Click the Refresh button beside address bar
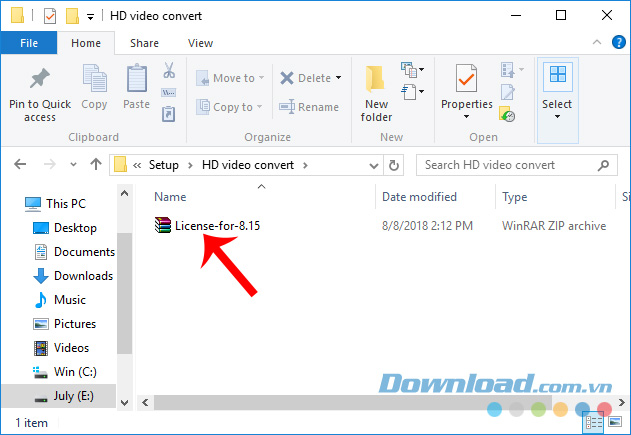Viewport: 631px width, 435px height. (x=394, y=165)
